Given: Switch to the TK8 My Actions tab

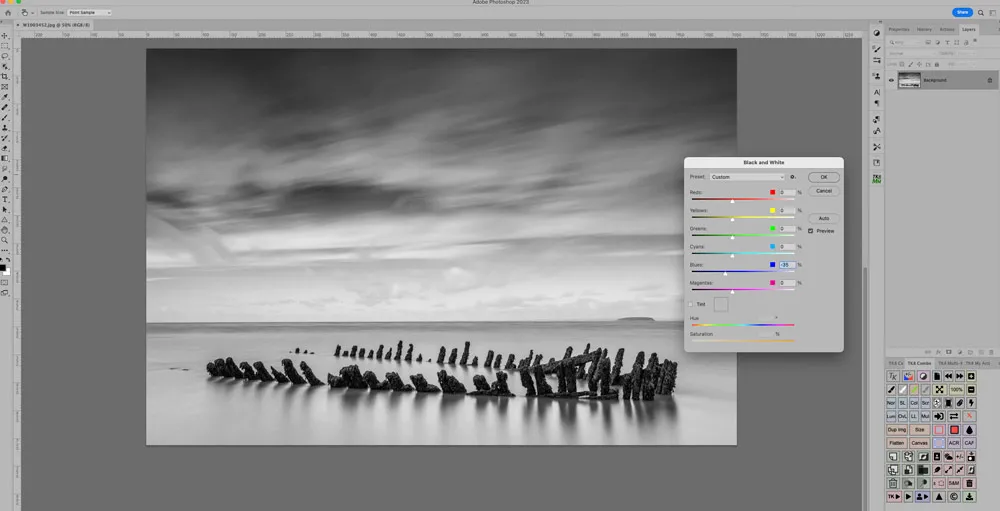Looking at the screenshot, I should coord(978,363).
